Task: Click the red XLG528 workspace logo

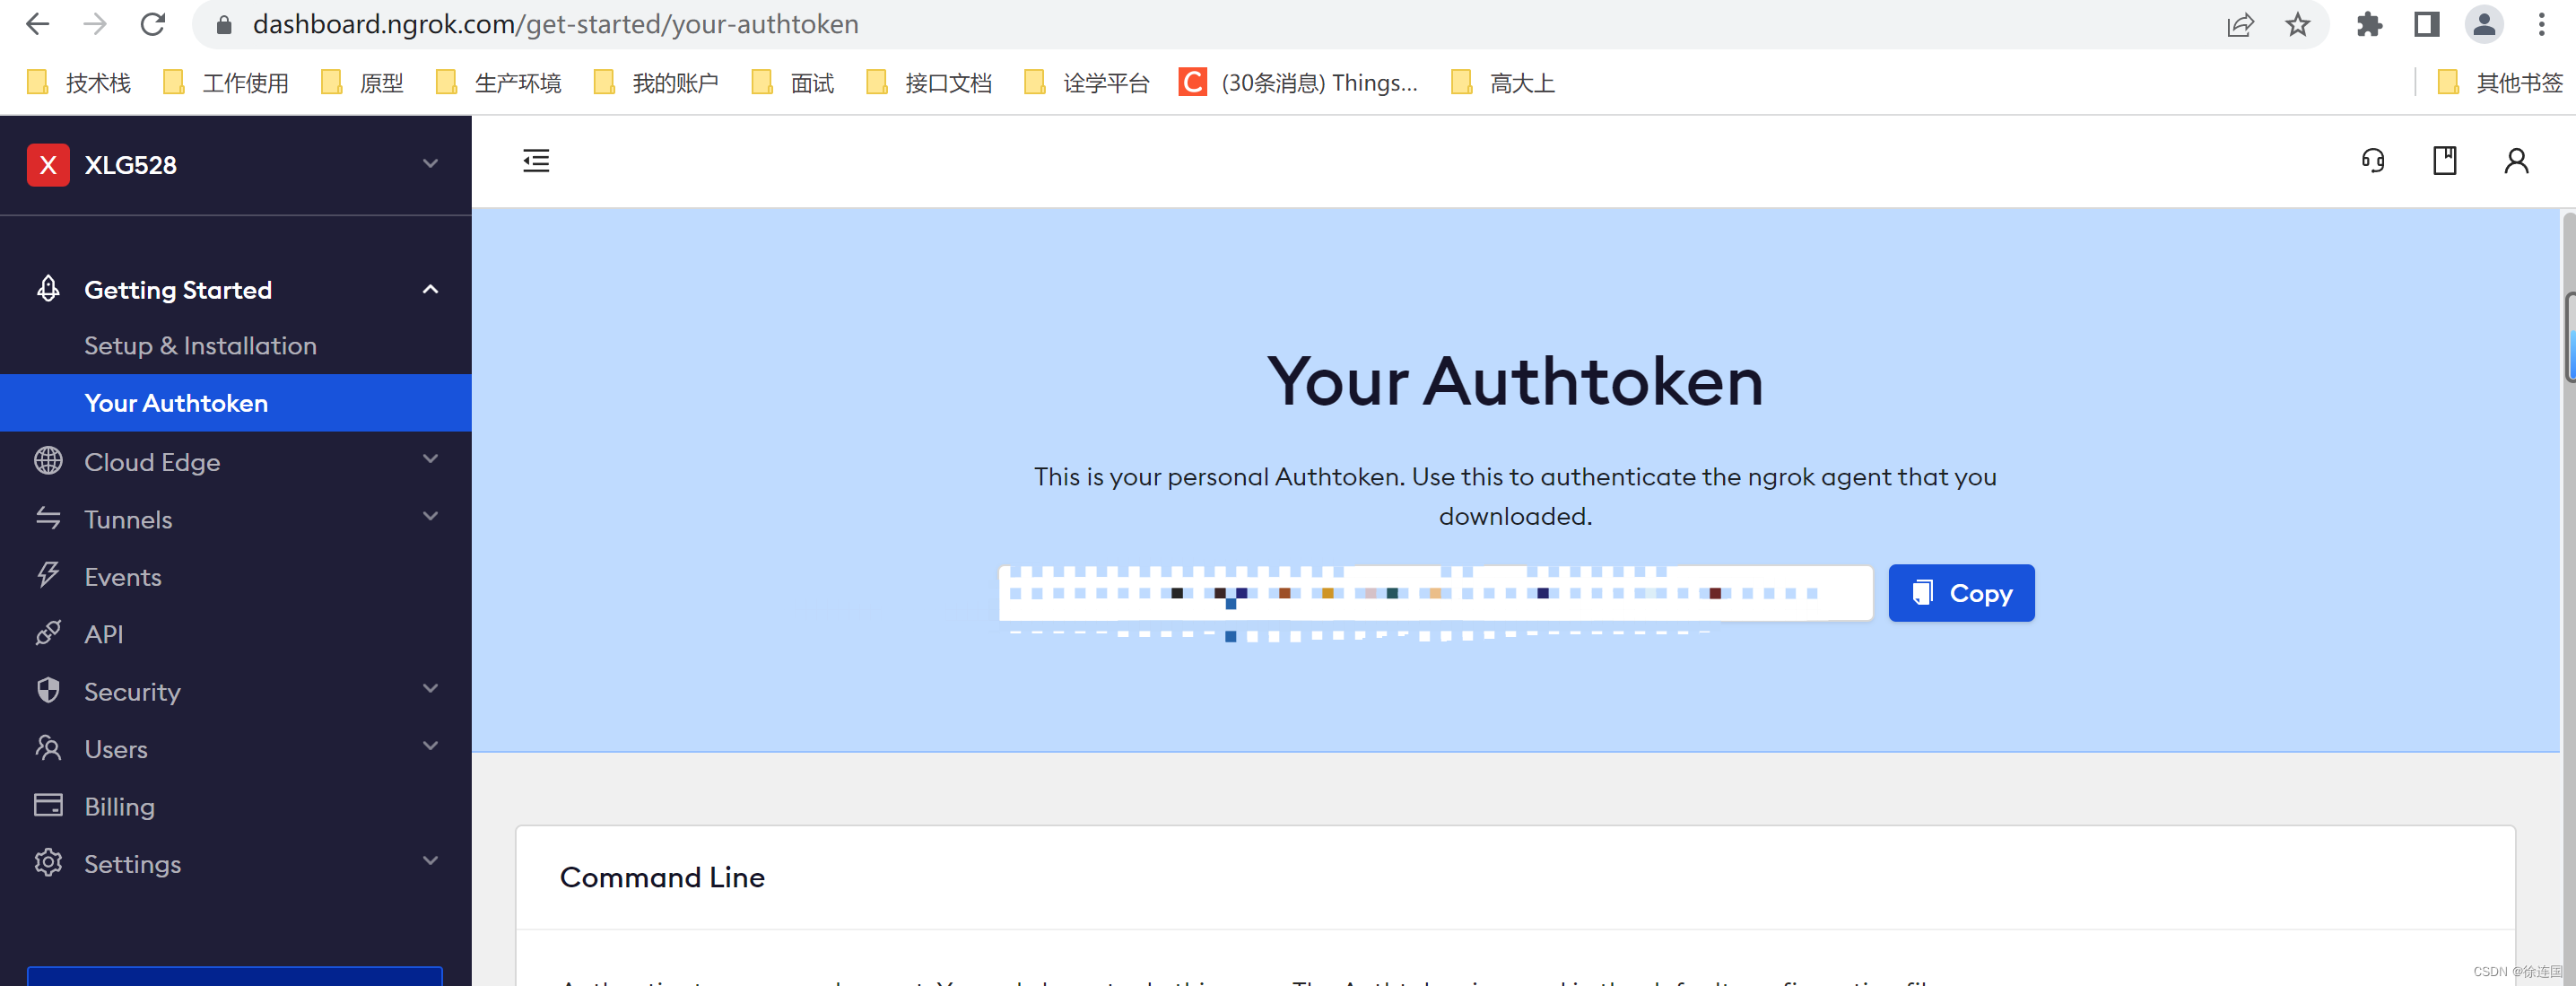Action: [47, 164]
